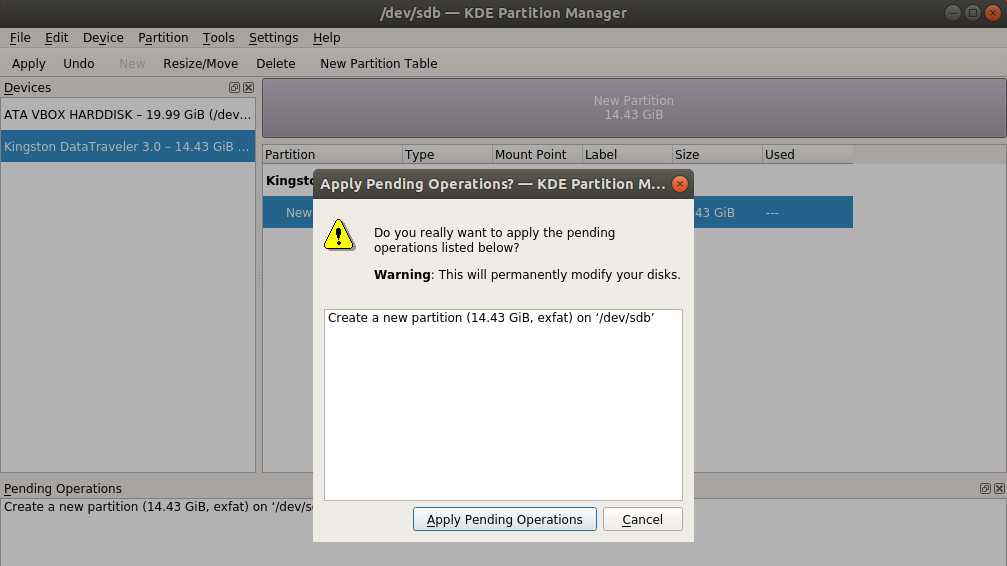Sort by Used column header
This screenshot has height=566, width=1007.
coord(808,154)
